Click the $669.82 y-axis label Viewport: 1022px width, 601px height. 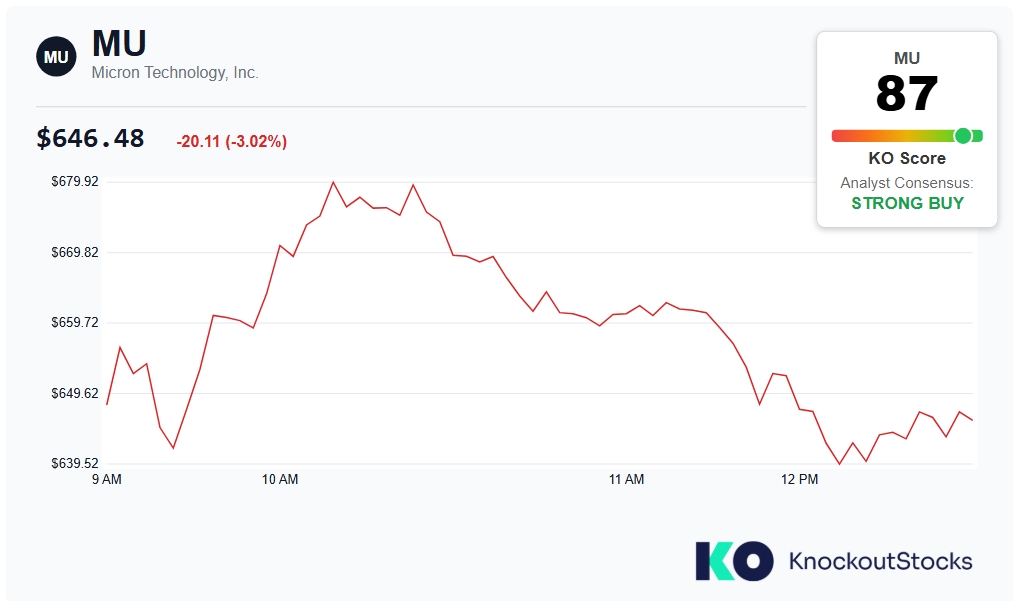tap(75, 252)
